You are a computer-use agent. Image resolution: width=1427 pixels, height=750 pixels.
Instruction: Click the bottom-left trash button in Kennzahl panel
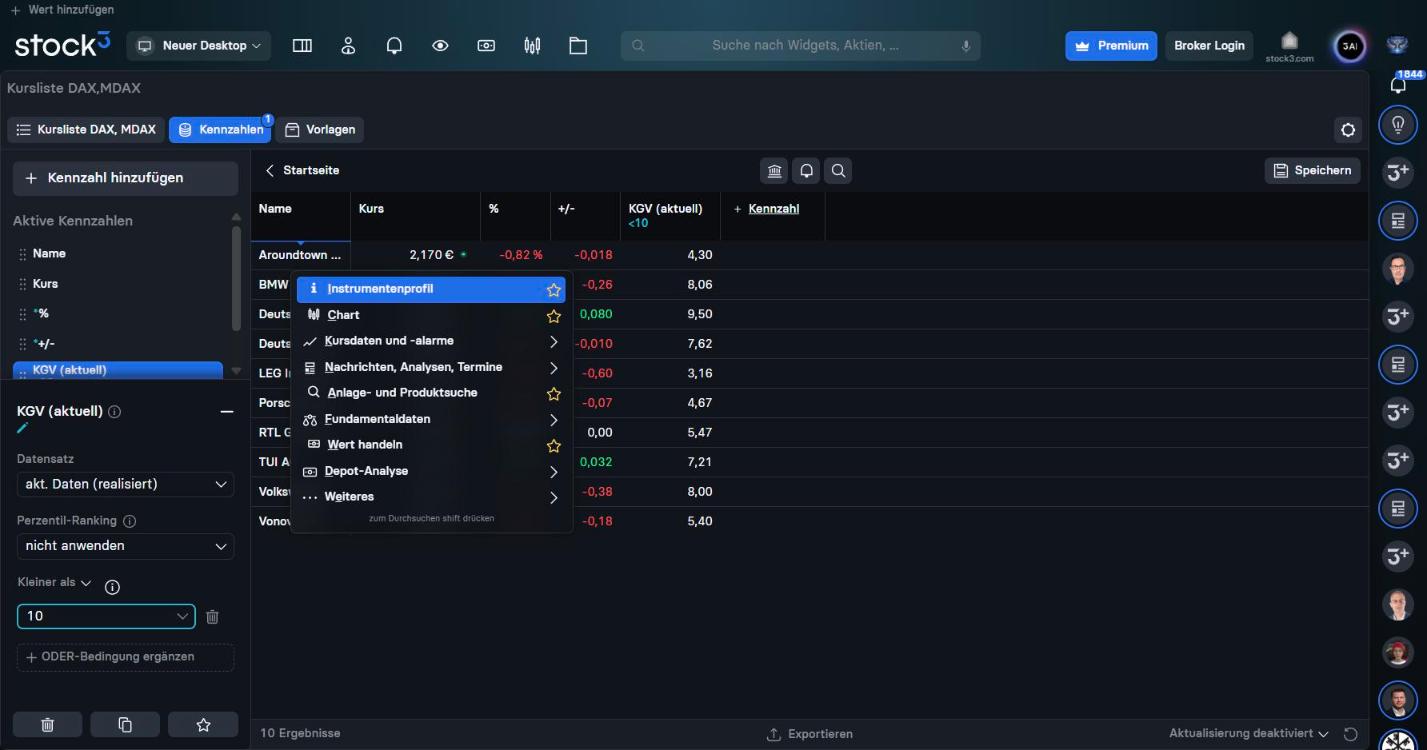pos(47,725)
